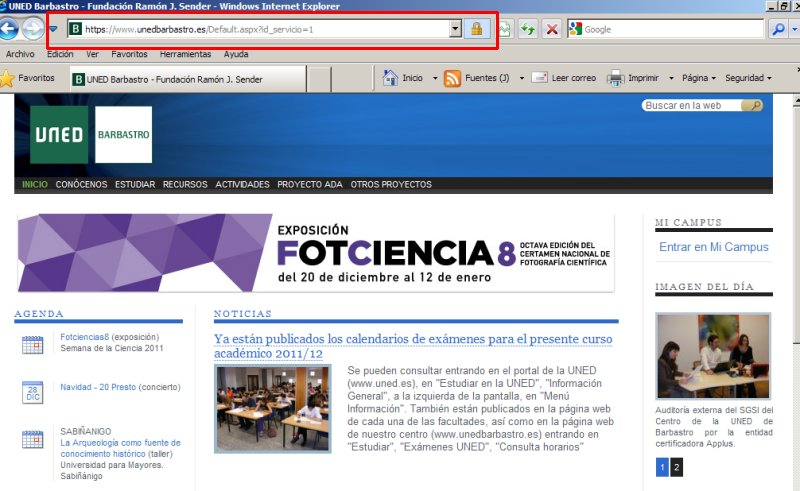
Task: Expand the address bar URL history dropdown
Action: click(455, 29)
